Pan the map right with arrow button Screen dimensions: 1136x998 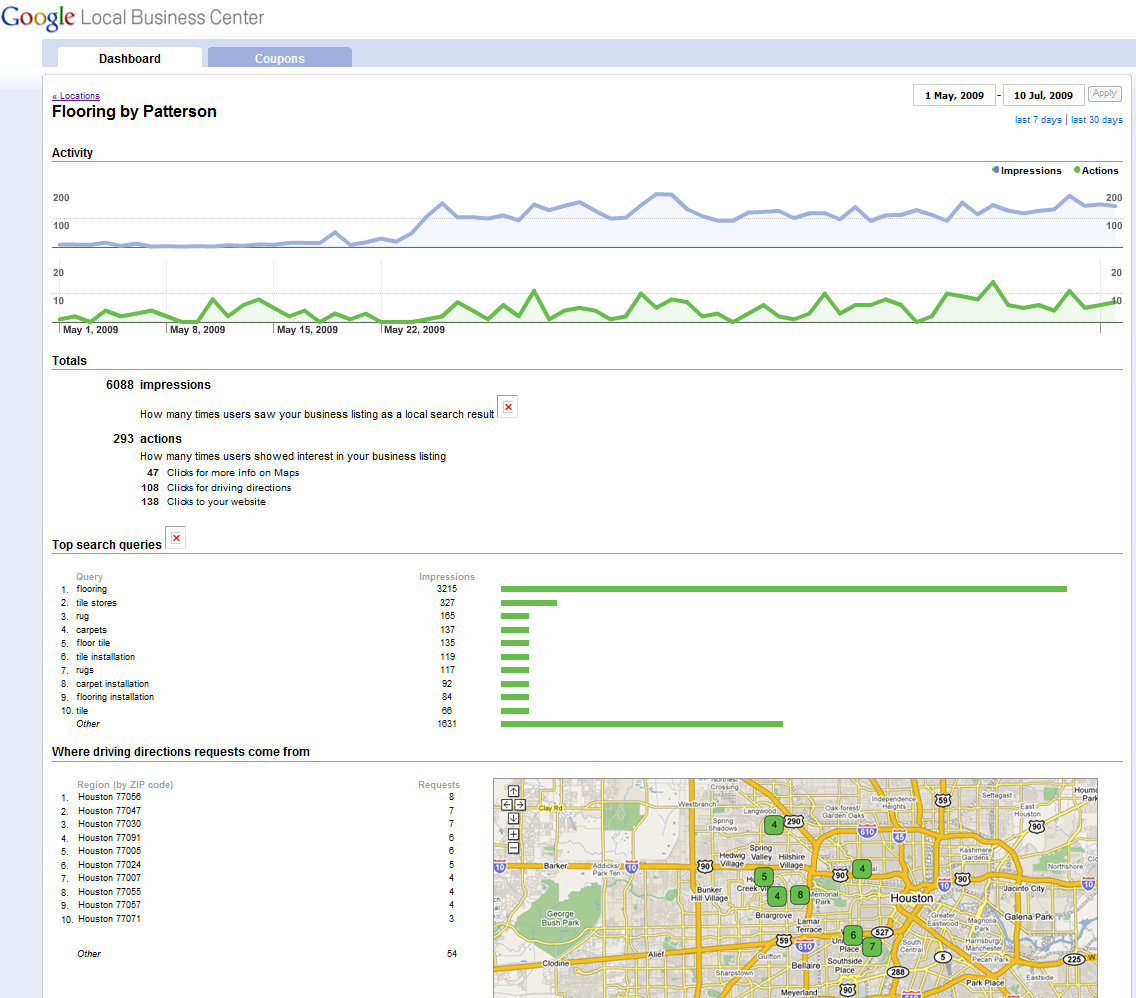[x=519, y=805]
